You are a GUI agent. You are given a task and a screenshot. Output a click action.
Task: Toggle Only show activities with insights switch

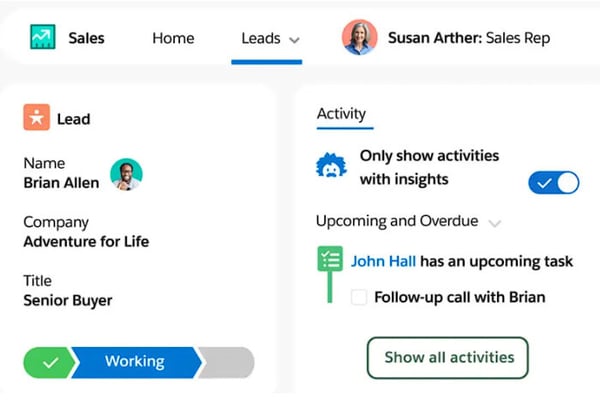(x=553, y=183)
